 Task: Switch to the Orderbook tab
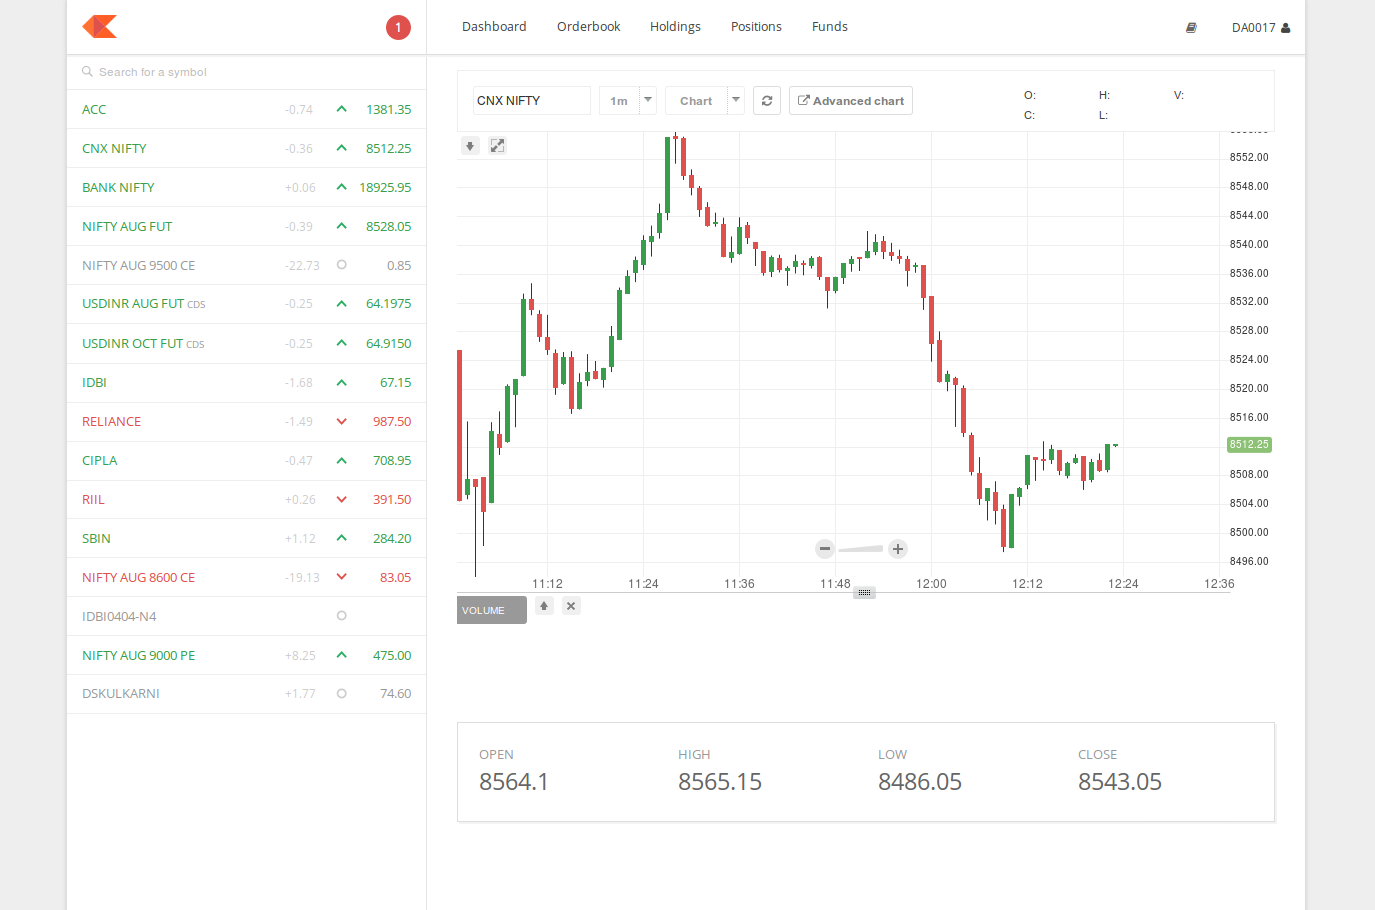pos(588,27)
